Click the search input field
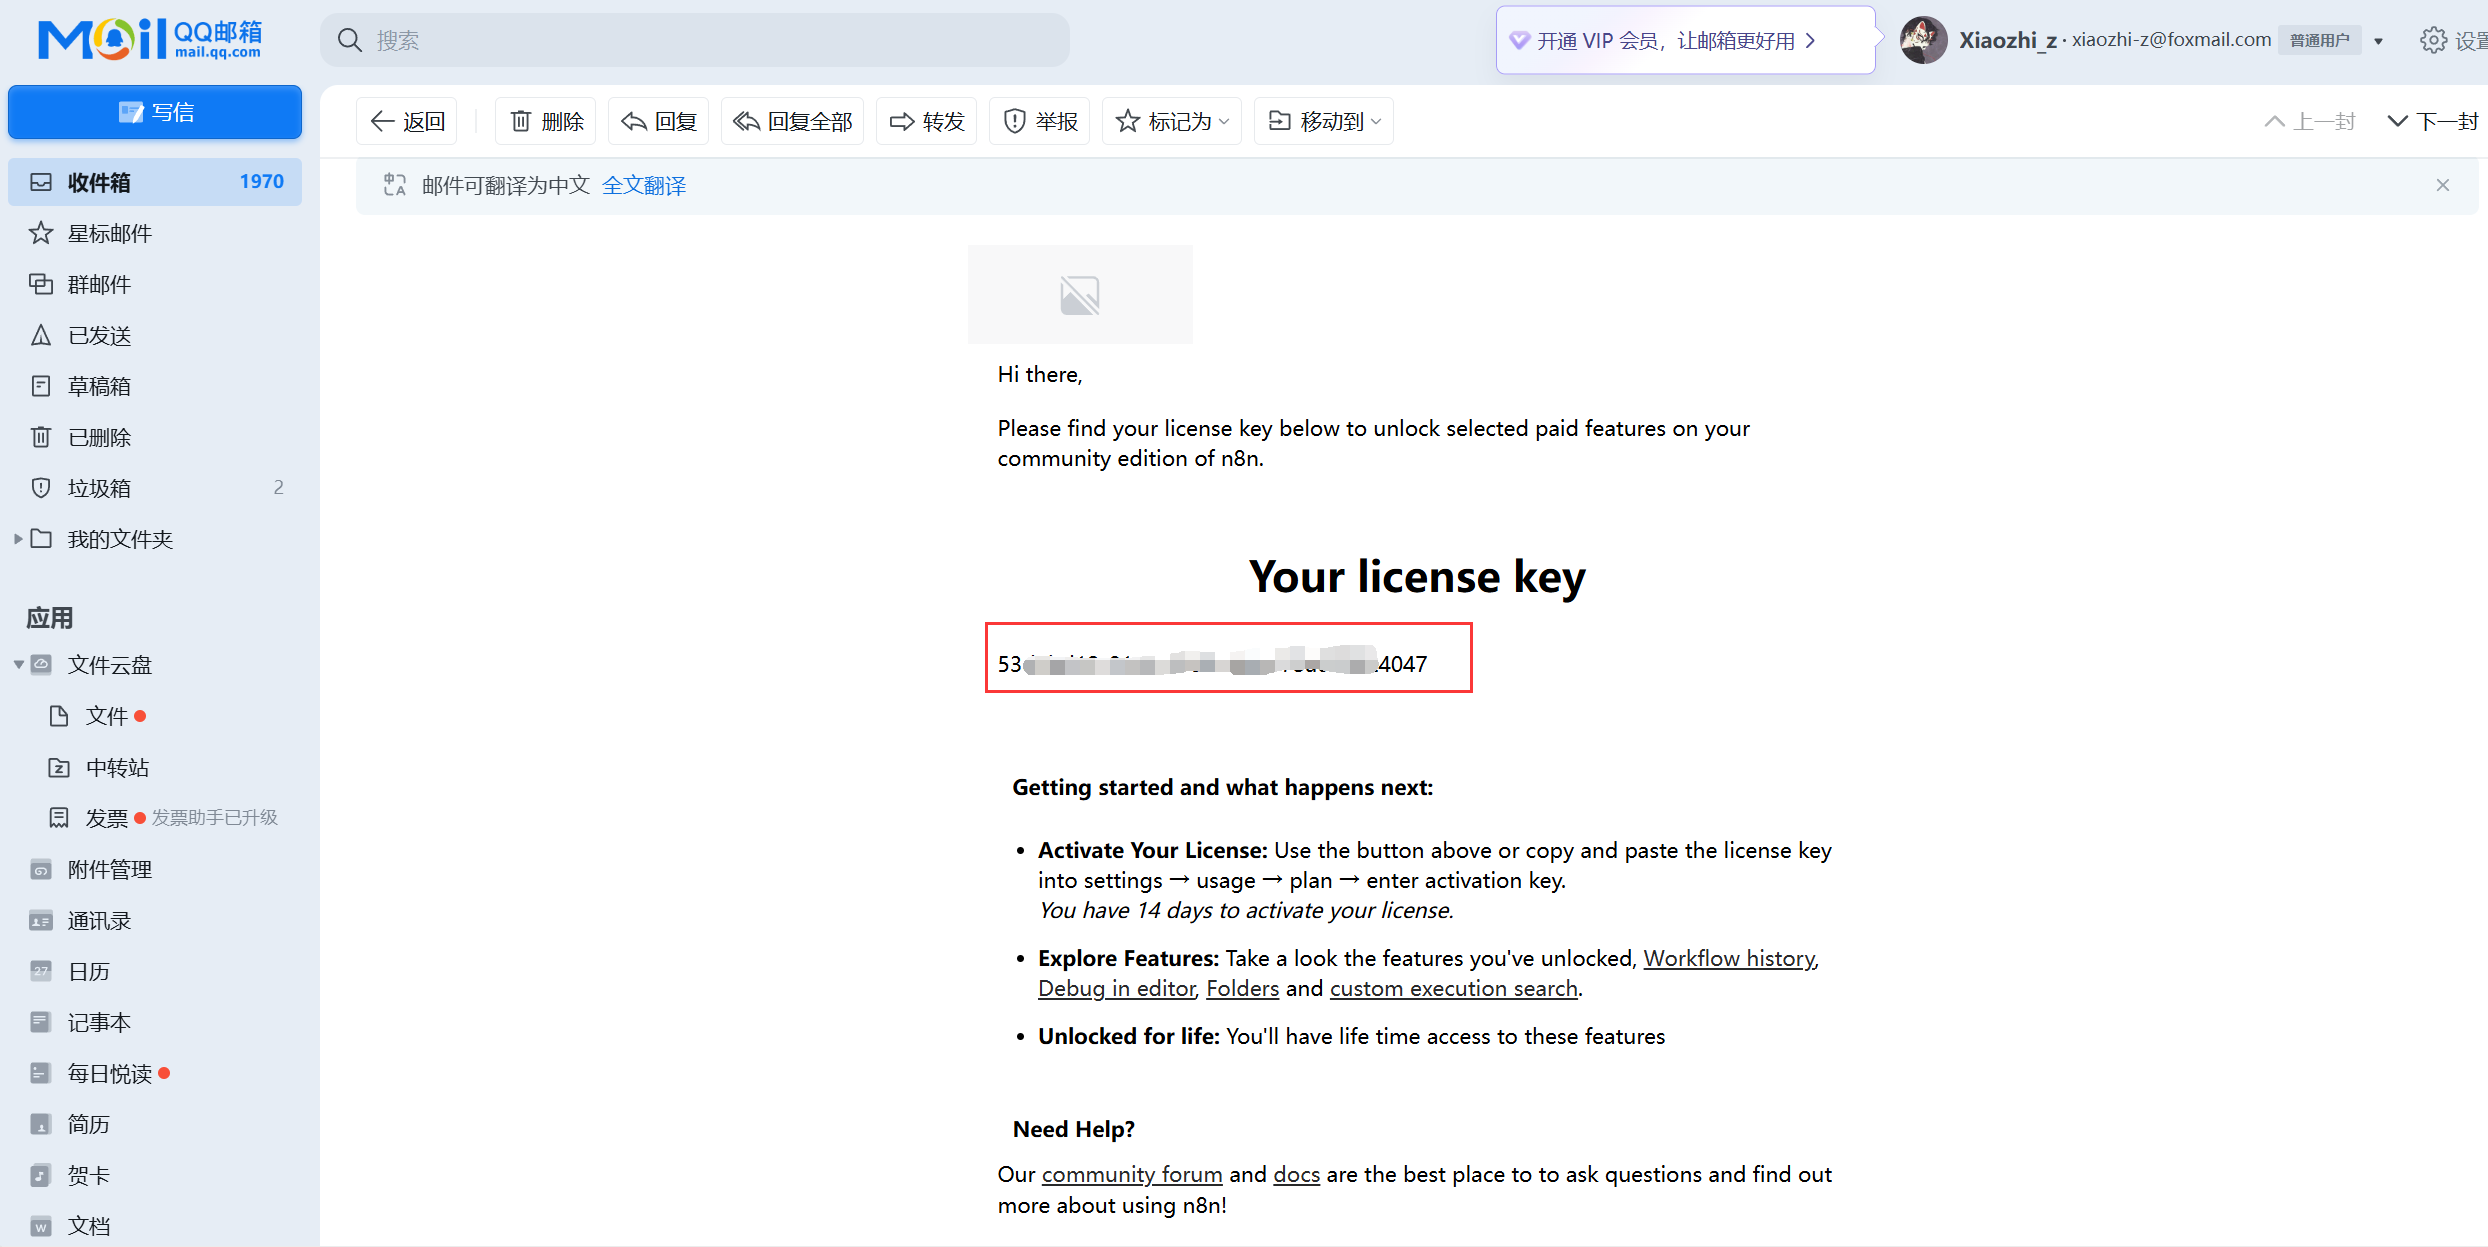 (700, 40)
